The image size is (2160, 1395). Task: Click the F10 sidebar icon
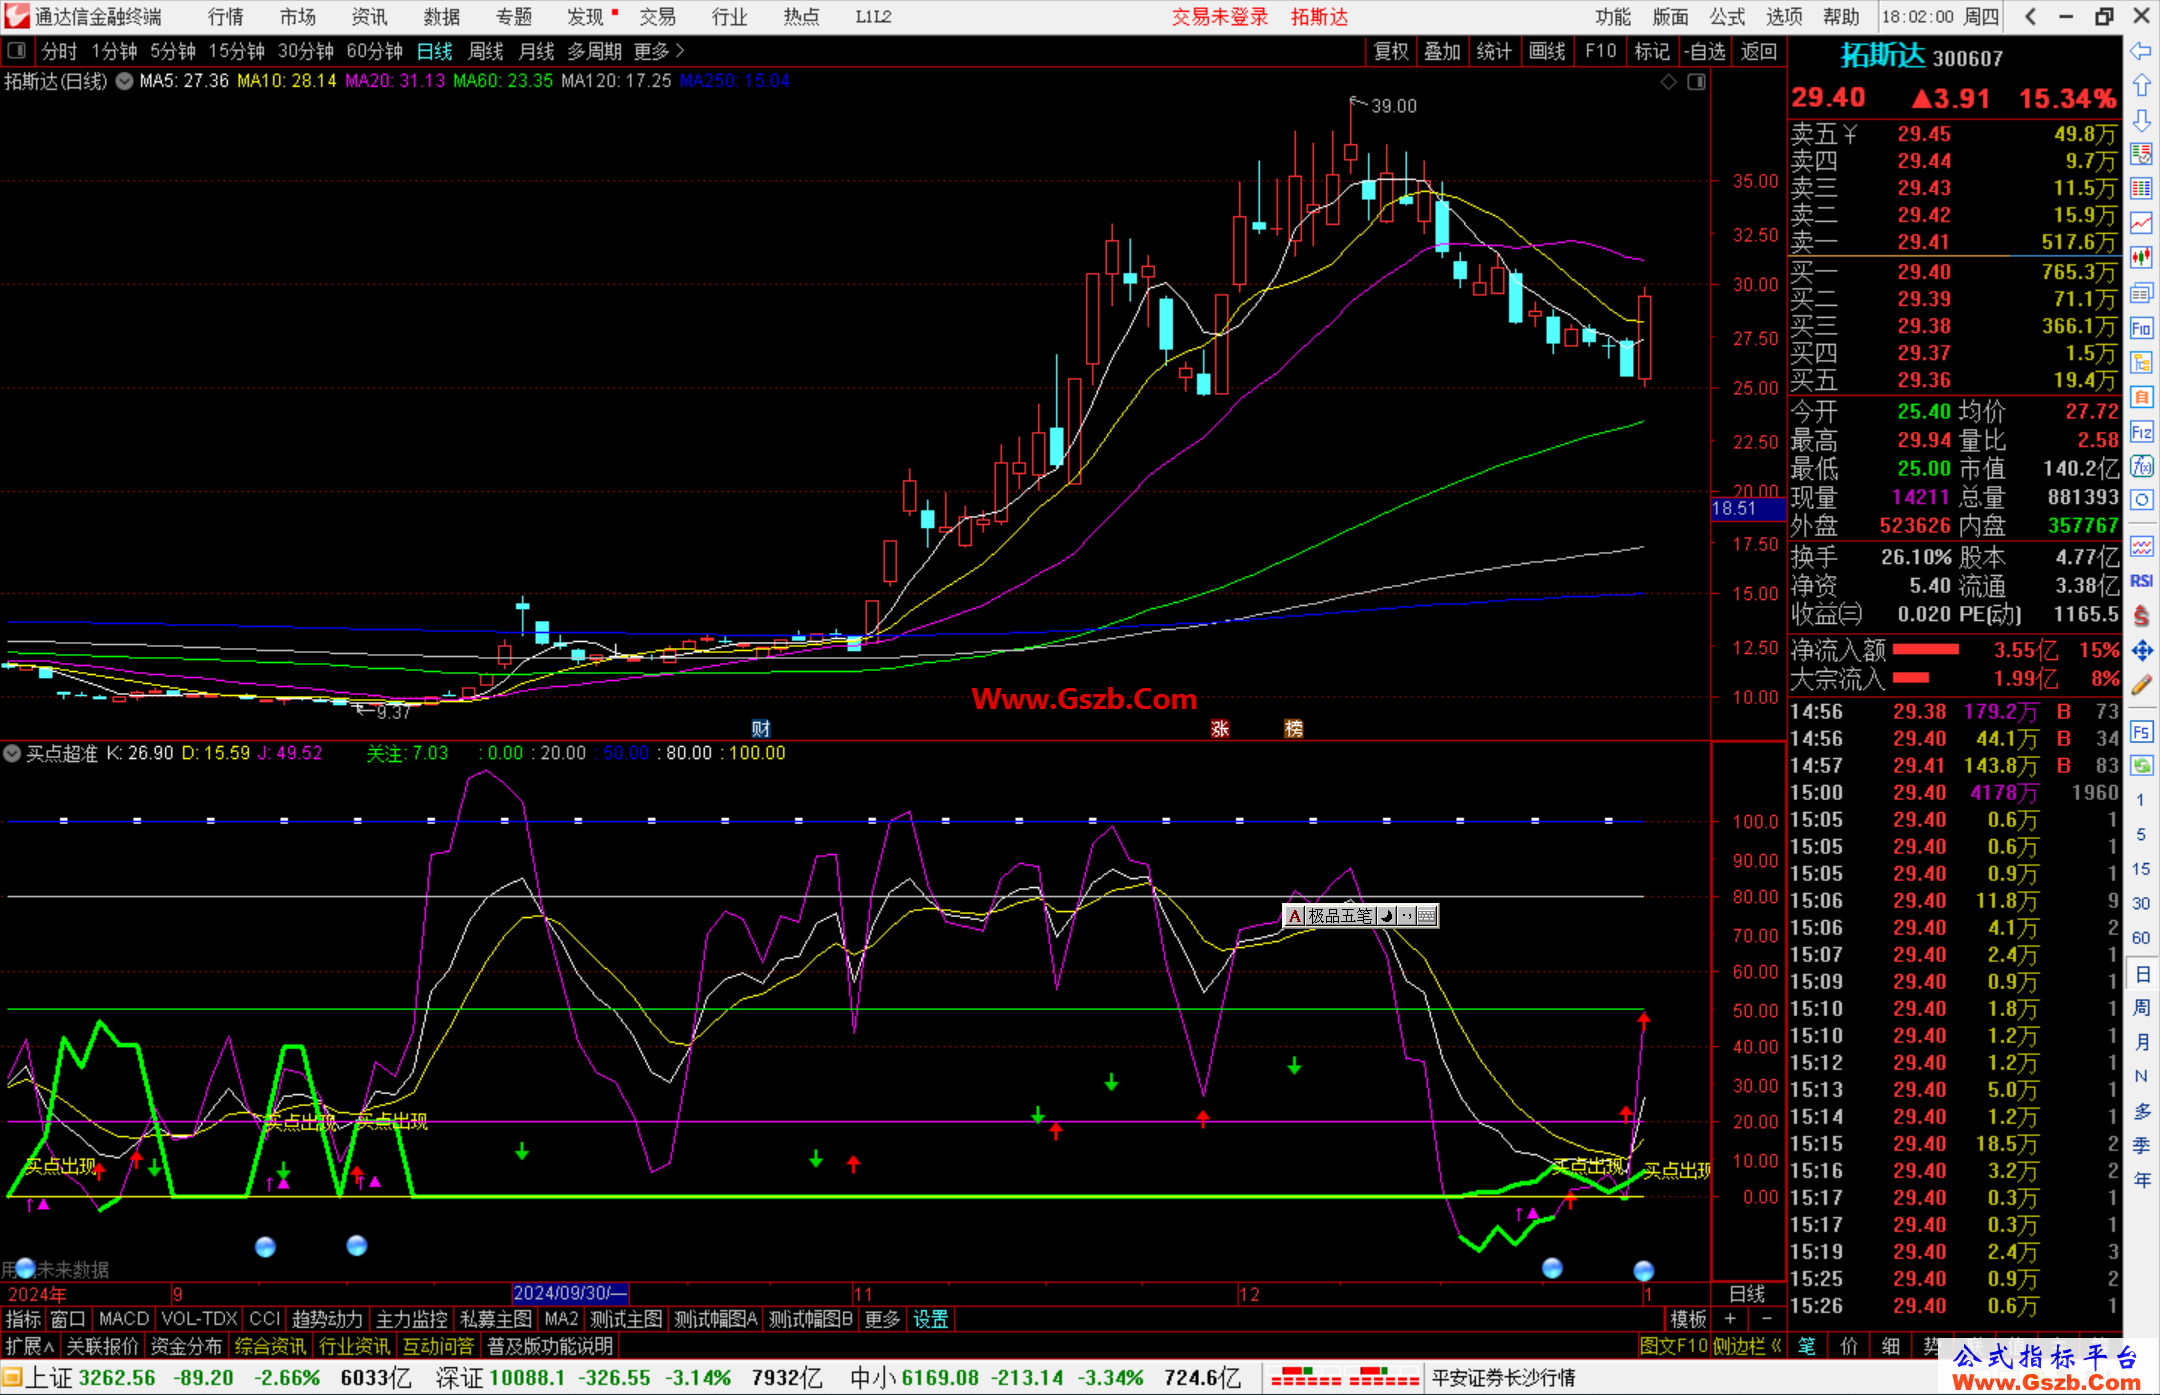pyautogui.click(x=2141, y=328)
